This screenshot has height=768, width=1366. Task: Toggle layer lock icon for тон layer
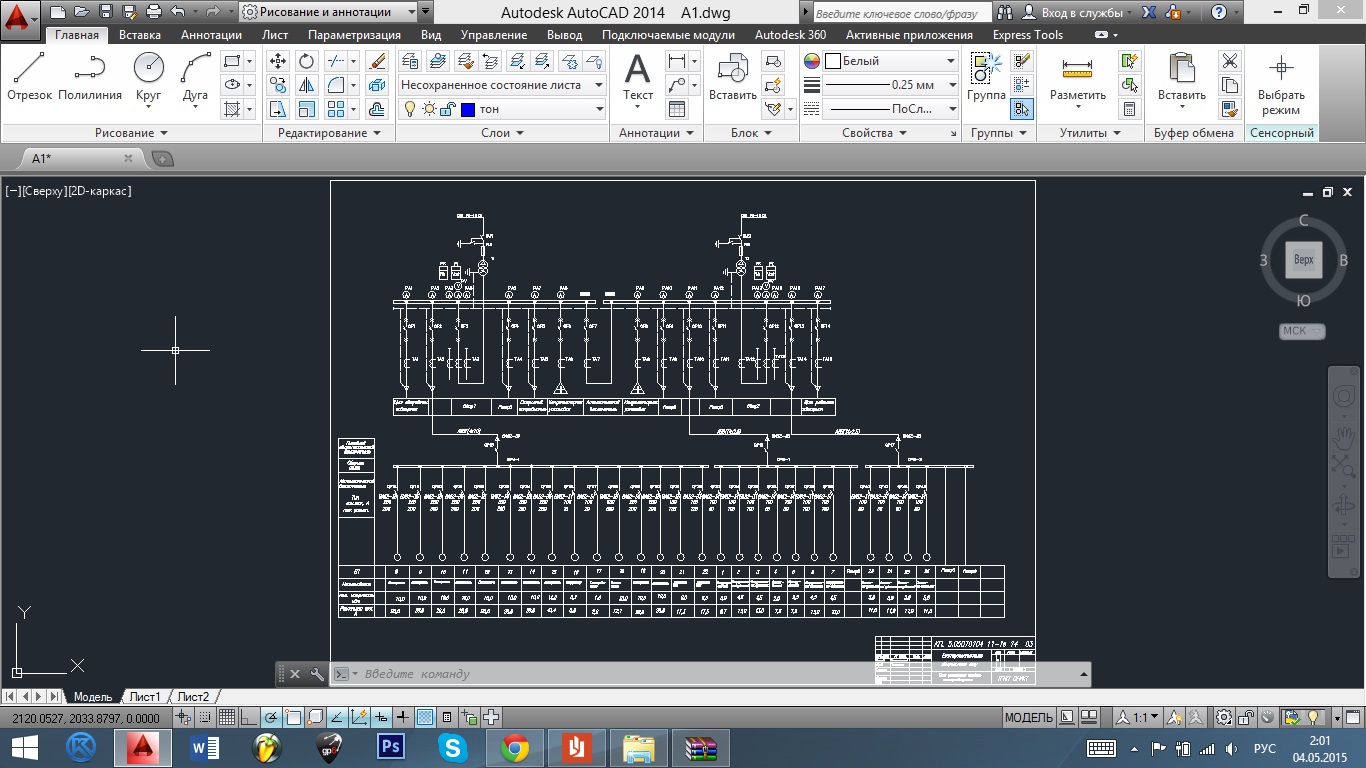[x=448, y=109]
